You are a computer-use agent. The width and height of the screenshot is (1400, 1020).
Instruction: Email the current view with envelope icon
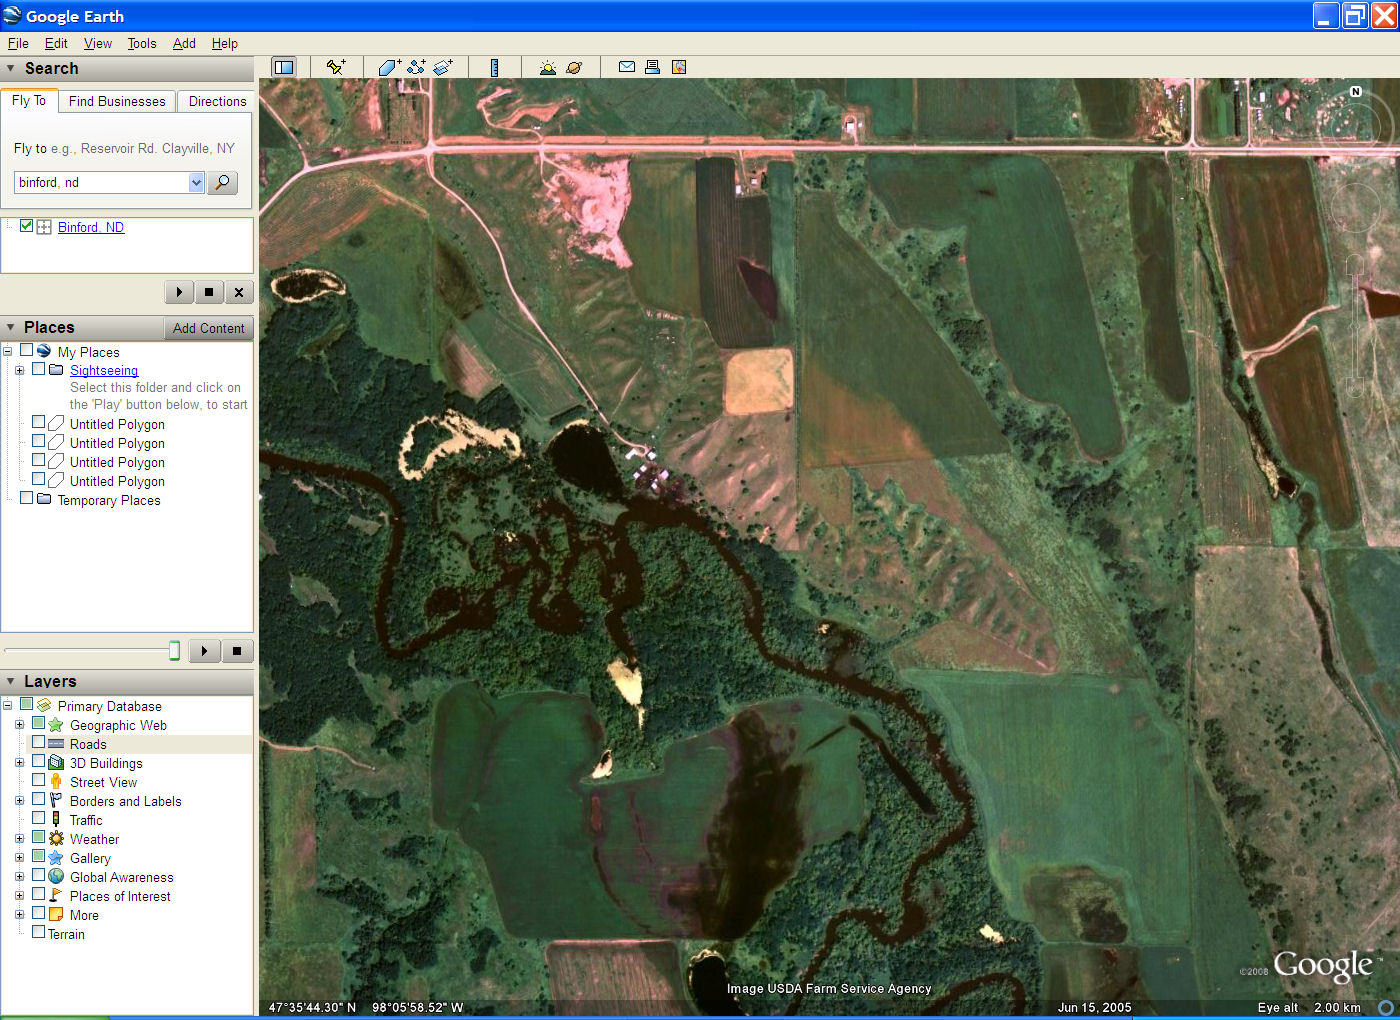(x=627, y=67)
